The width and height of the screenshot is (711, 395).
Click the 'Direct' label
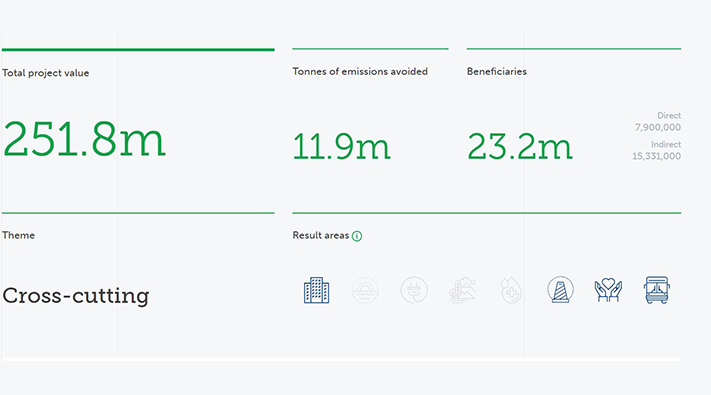(669, 116)
